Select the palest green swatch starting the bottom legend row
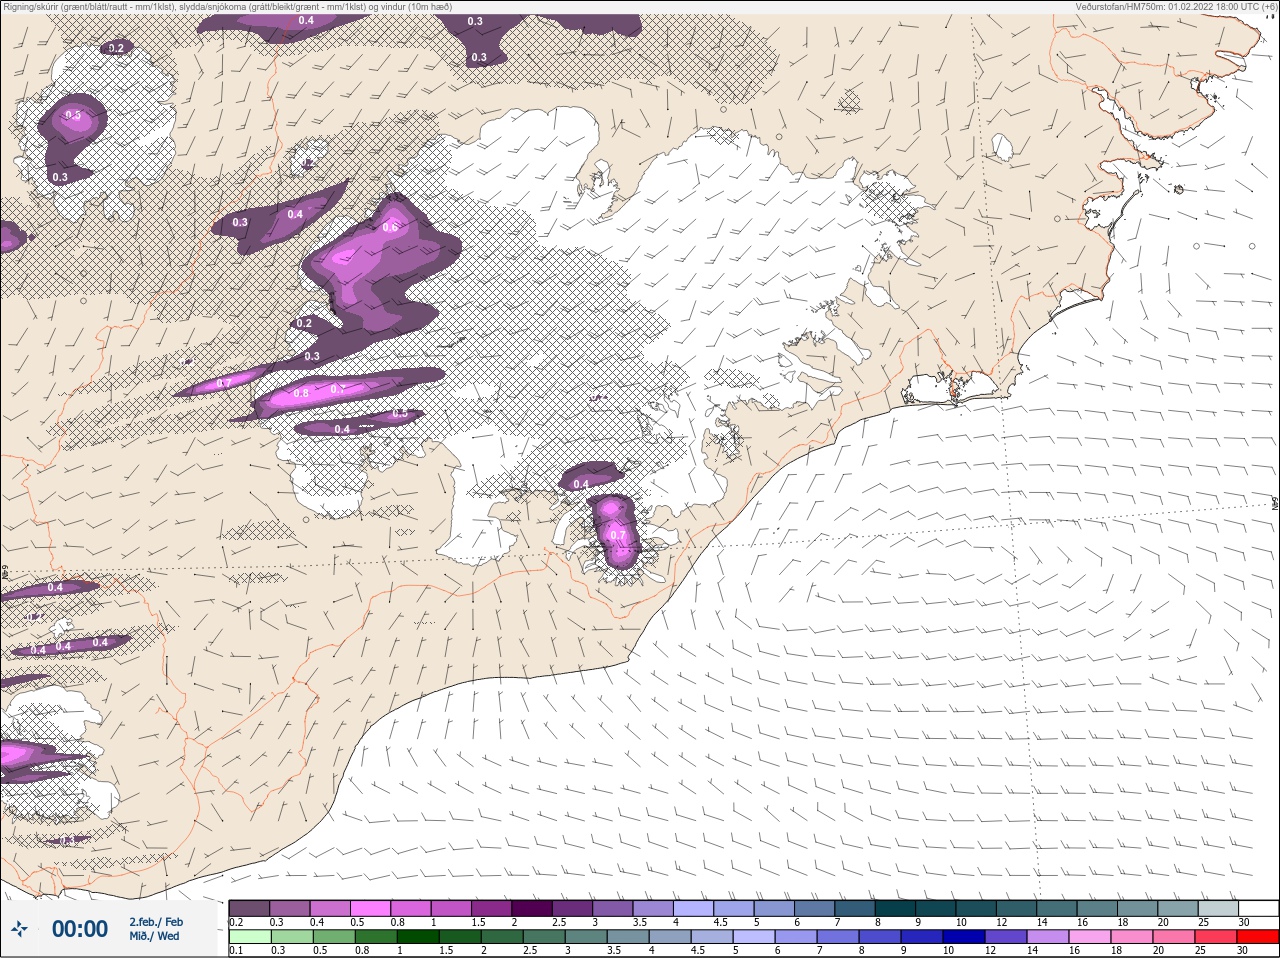 coord(249,937)
